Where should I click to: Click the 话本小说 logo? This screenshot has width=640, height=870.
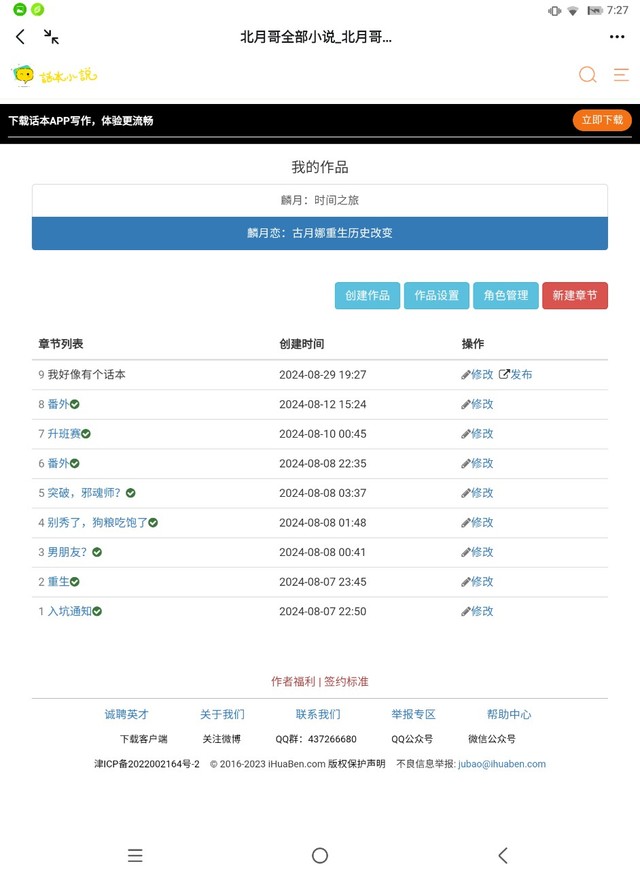54,75
